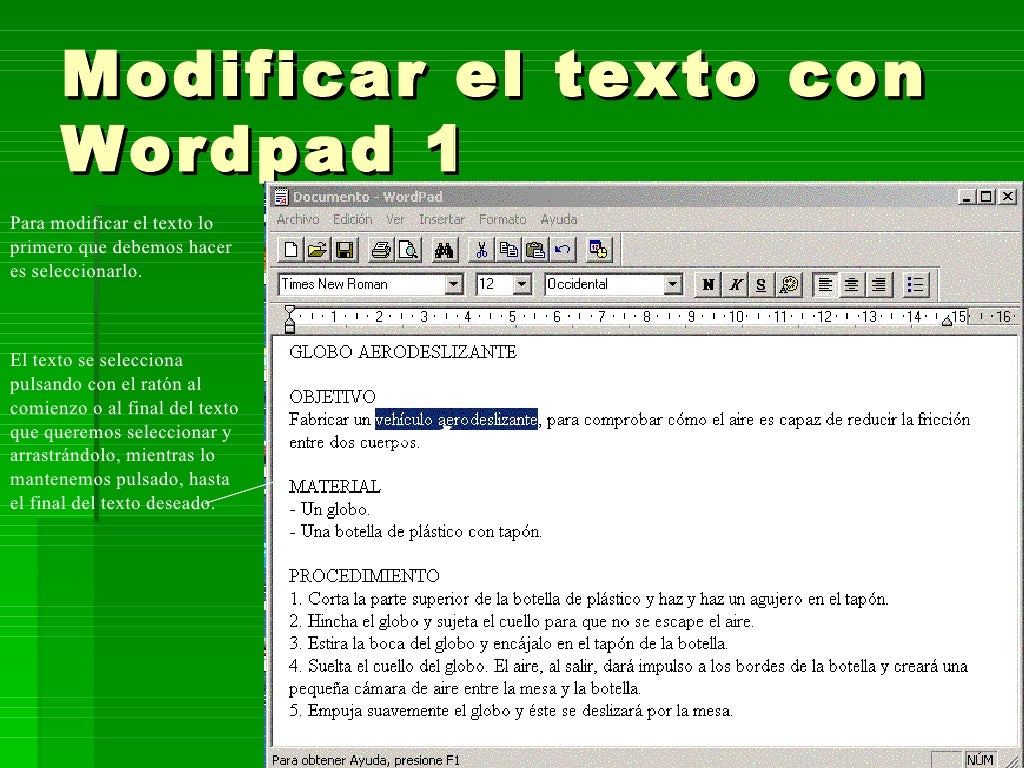Click the right margin marker on the ruler
This screenshot has height=768, width=1024.
(947, 321)
